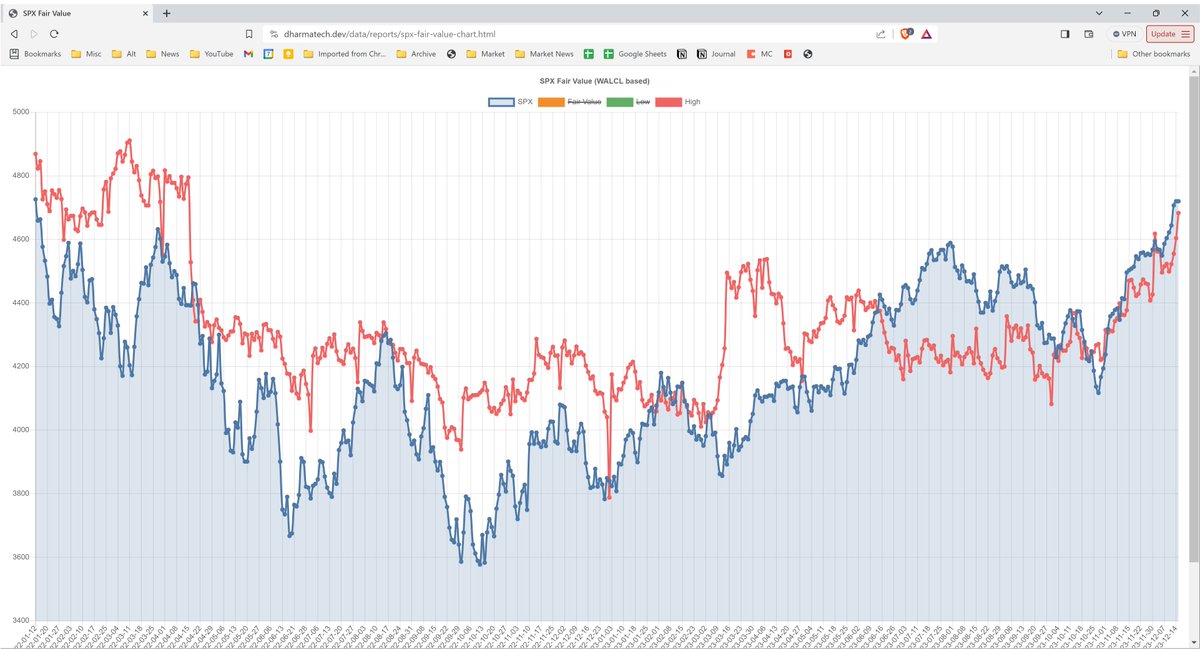
Task: Open the yellow Google Keep bookmark icon
Action: (288, 54)
